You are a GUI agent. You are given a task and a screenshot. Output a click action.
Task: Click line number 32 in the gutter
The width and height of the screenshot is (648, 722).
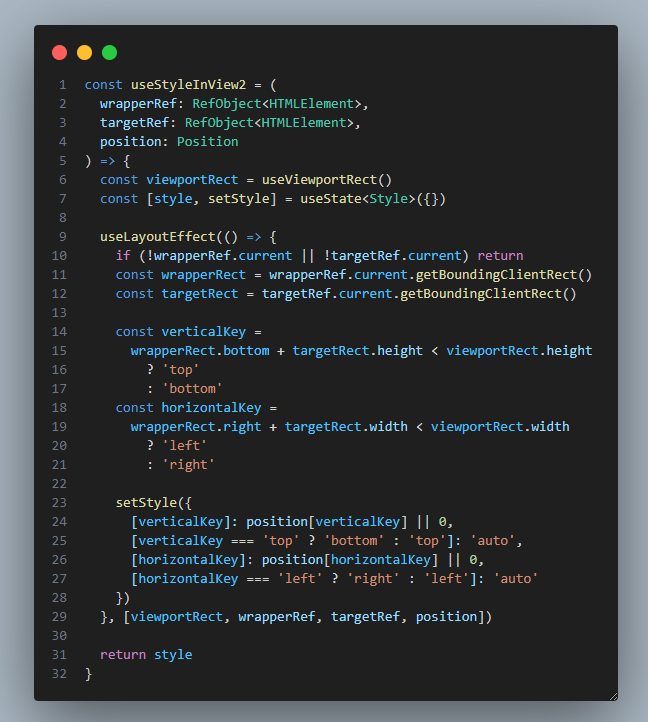(59, 674)
